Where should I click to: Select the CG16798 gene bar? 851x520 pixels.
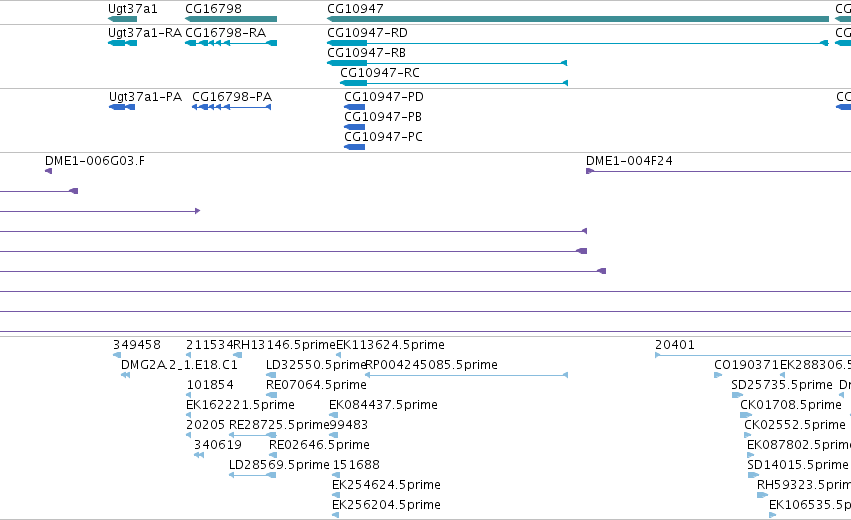click(x=231, y=19)
